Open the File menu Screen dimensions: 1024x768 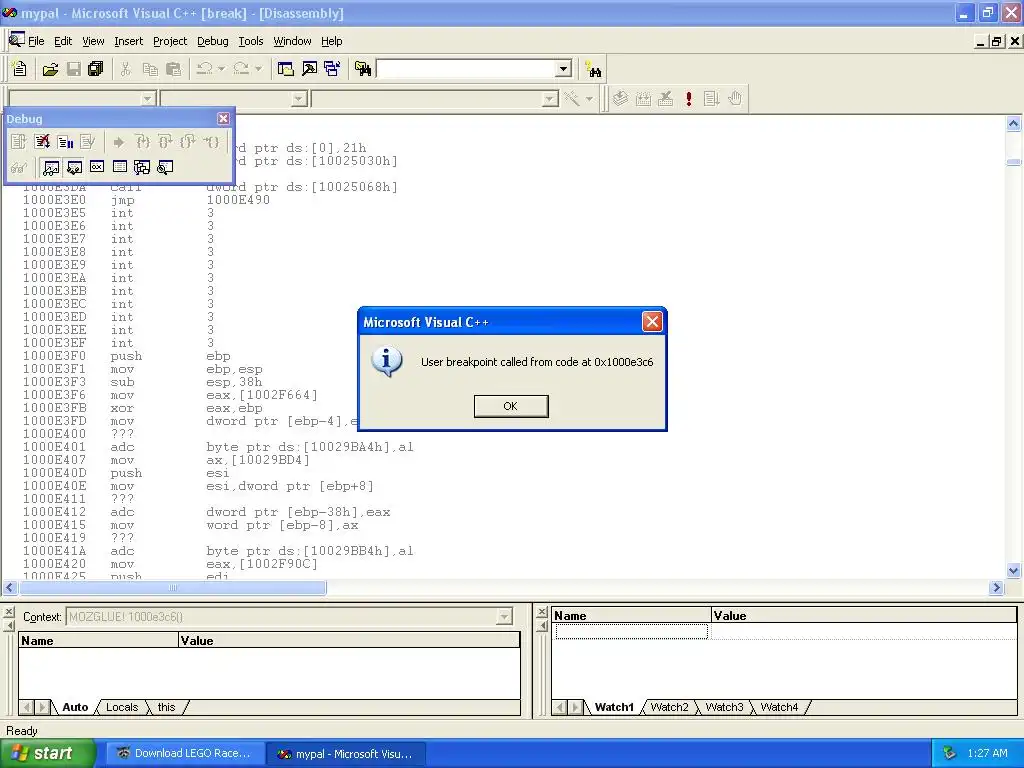tap(36, 41)
